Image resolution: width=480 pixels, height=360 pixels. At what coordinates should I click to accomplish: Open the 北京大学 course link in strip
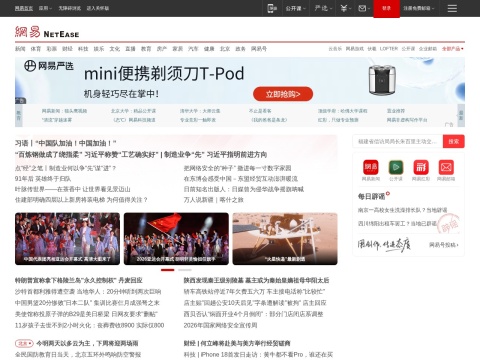(x=133, y=111)
